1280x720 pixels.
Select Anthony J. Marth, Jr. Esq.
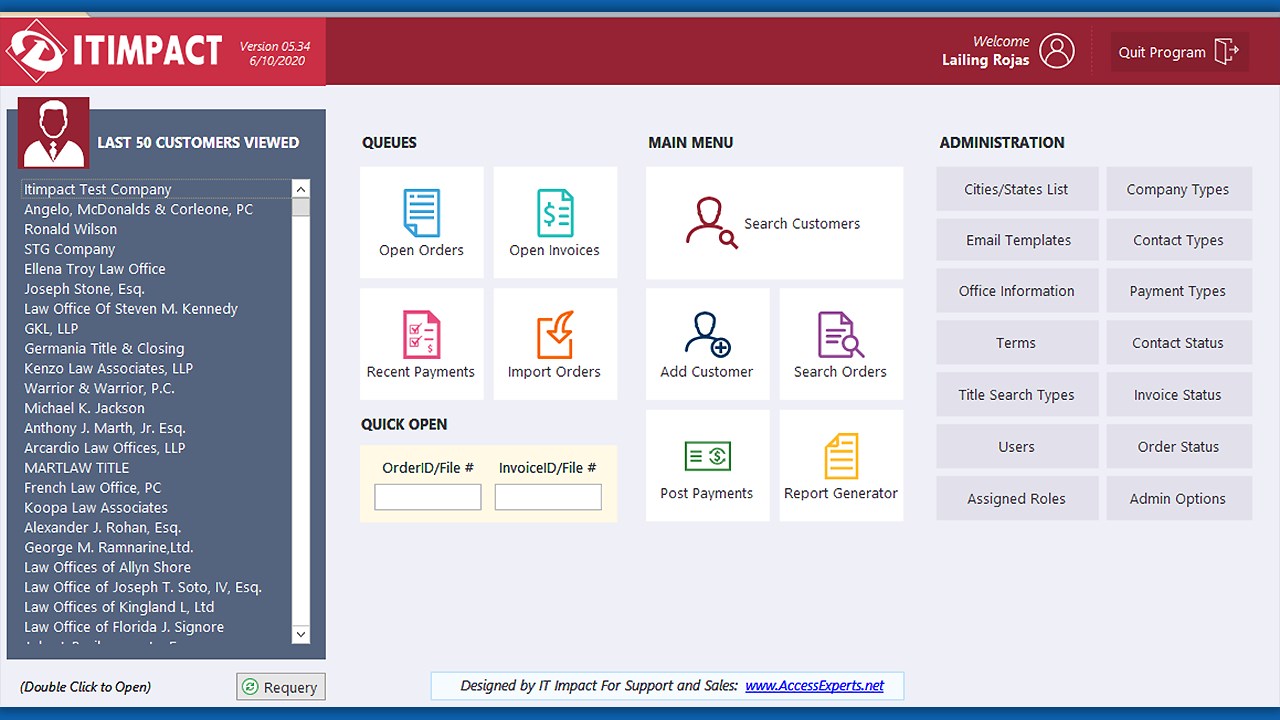point(156,428)
